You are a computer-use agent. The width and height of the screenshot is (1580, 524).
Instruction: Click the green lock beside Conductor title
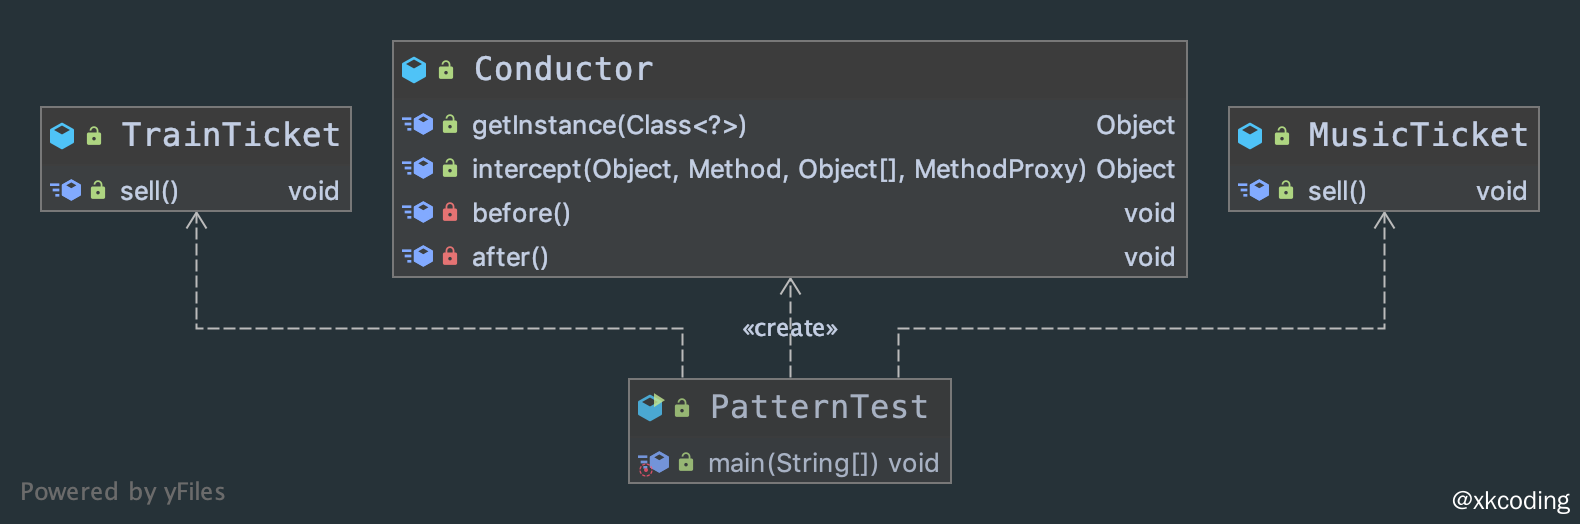446,70
